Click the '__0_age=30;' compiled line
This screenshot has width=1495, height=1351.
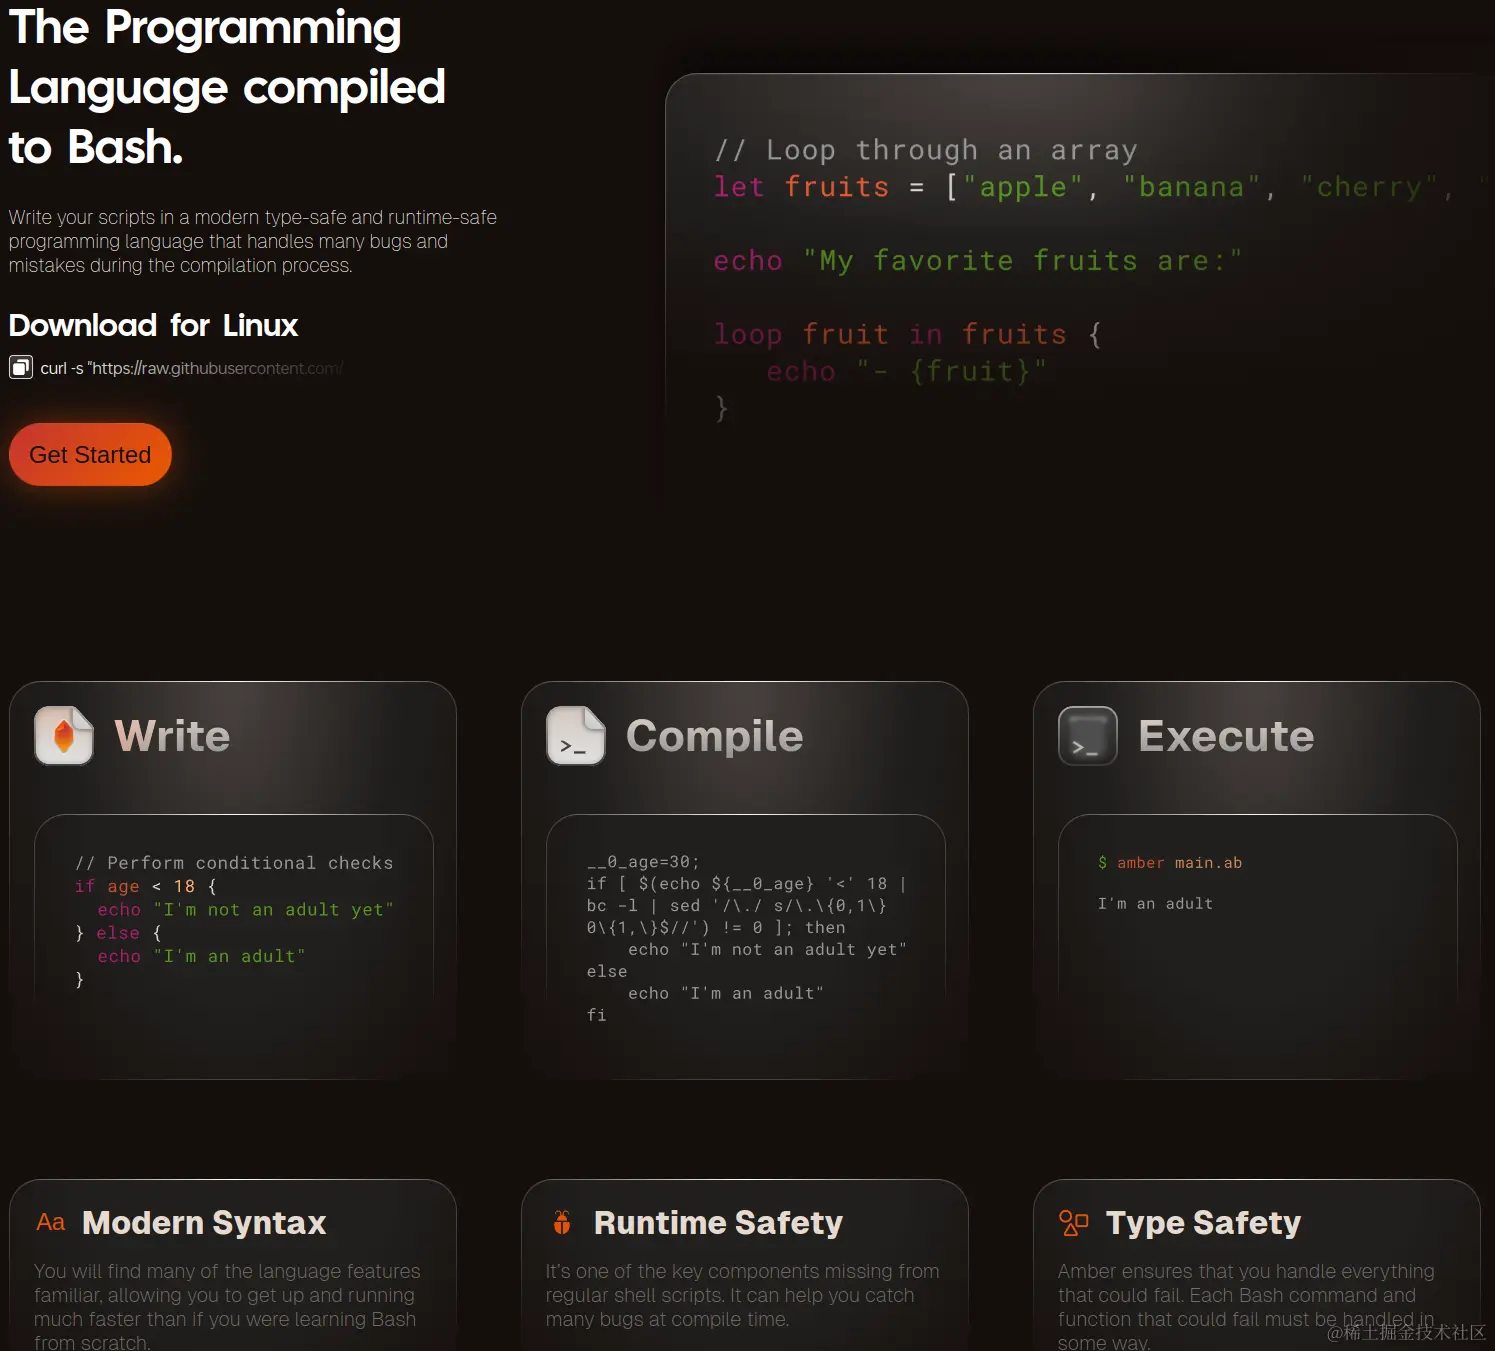[x=643, y=862]
